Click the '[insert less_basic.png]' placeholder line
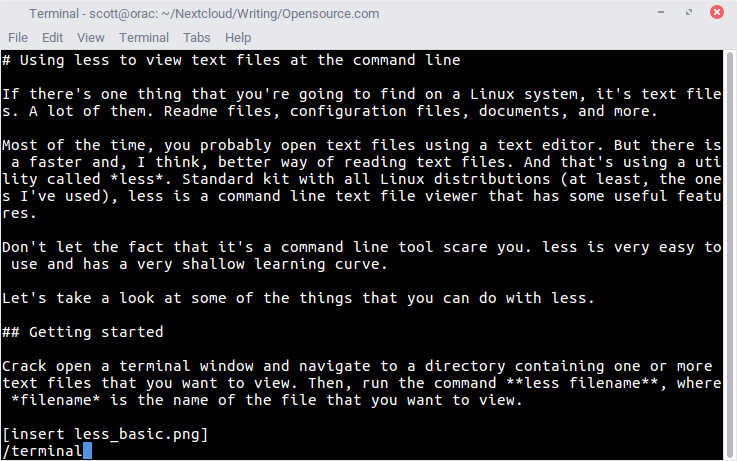 click(105, 434)
